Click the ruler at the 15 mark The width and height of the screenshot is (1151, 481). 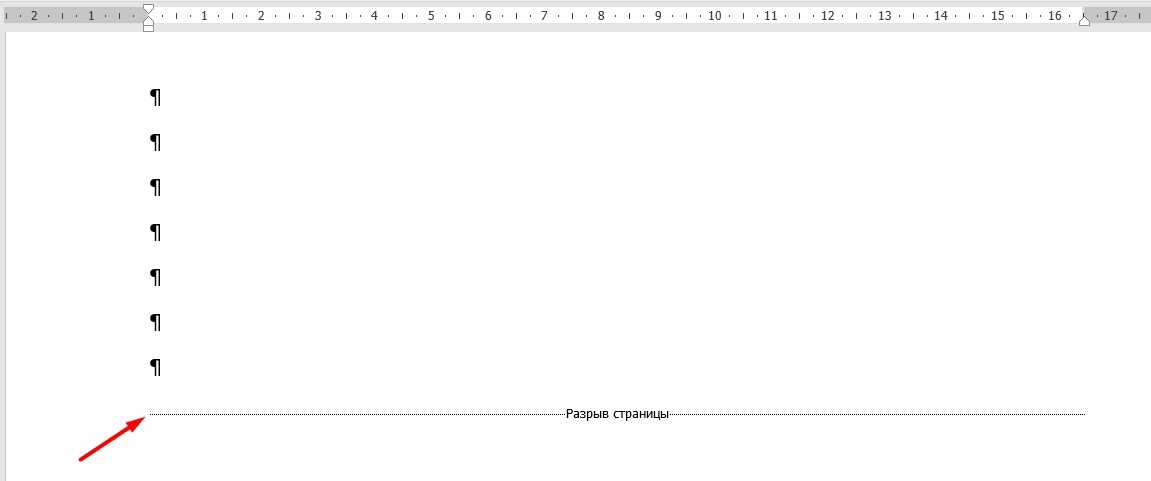pos(998,16)
